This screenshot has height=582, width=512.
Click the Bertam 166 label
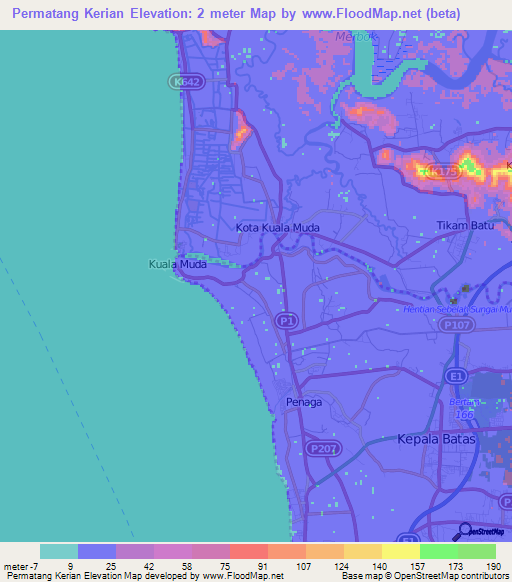(464, 408)
